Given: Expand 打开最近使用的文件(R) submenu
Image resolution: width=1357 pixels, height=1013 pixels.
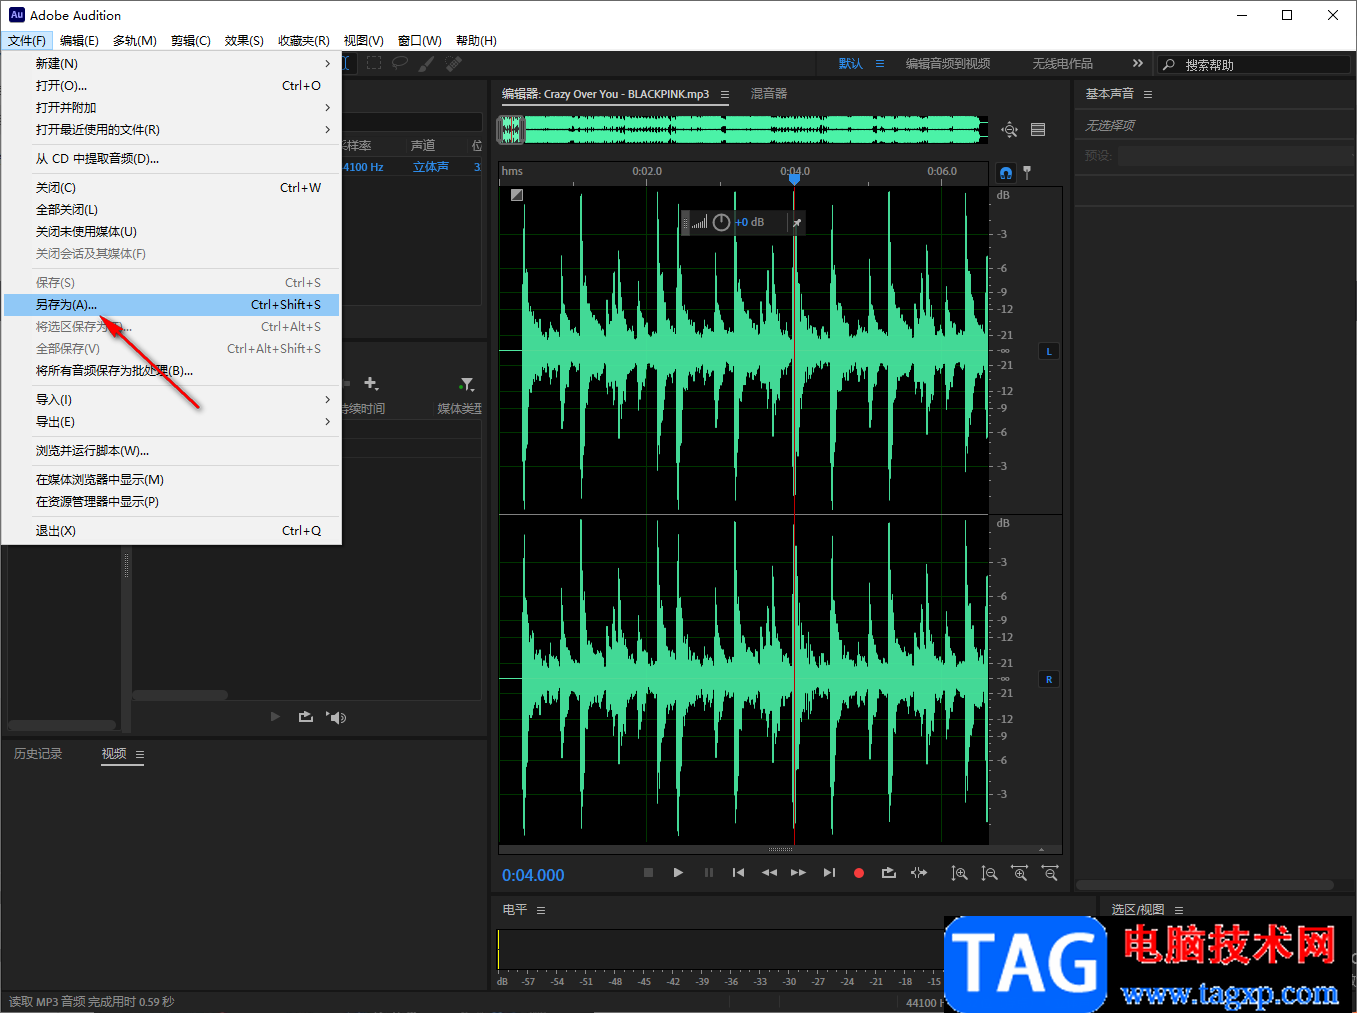Looking at the screenshot, I should 172,130.
